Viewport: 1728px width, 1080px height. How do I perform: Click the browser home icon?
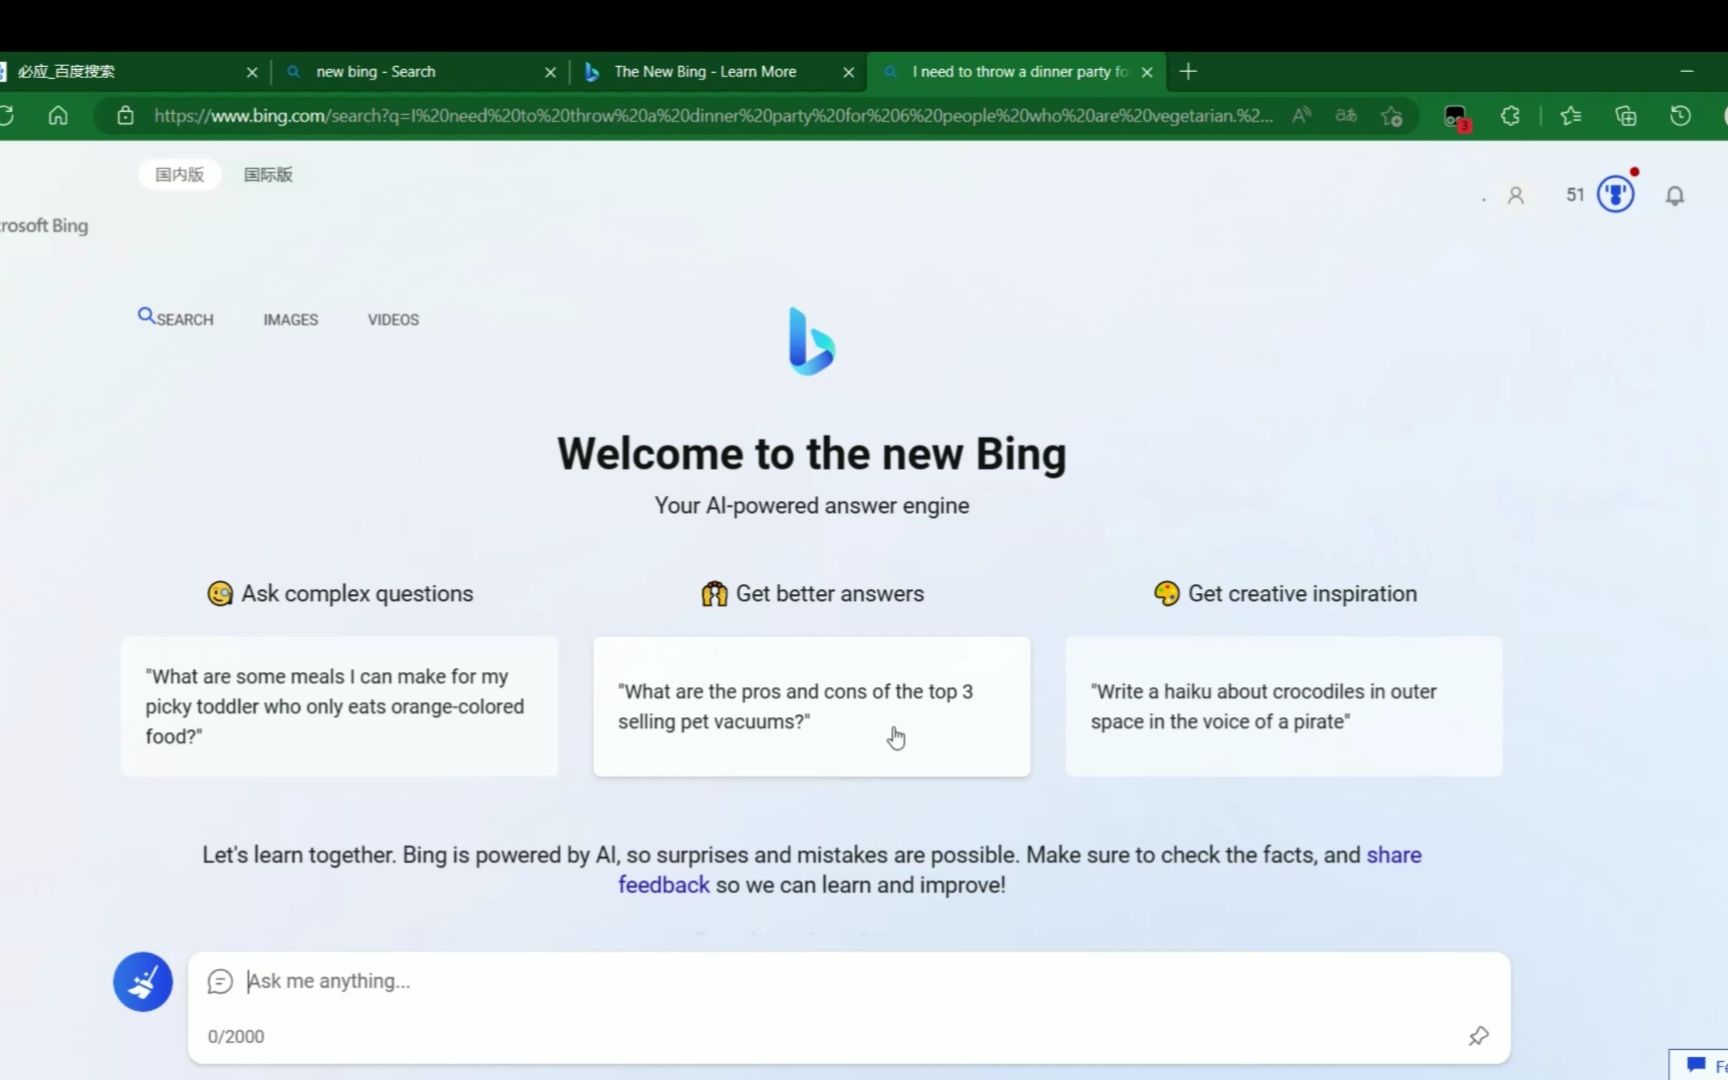(58, 116)
